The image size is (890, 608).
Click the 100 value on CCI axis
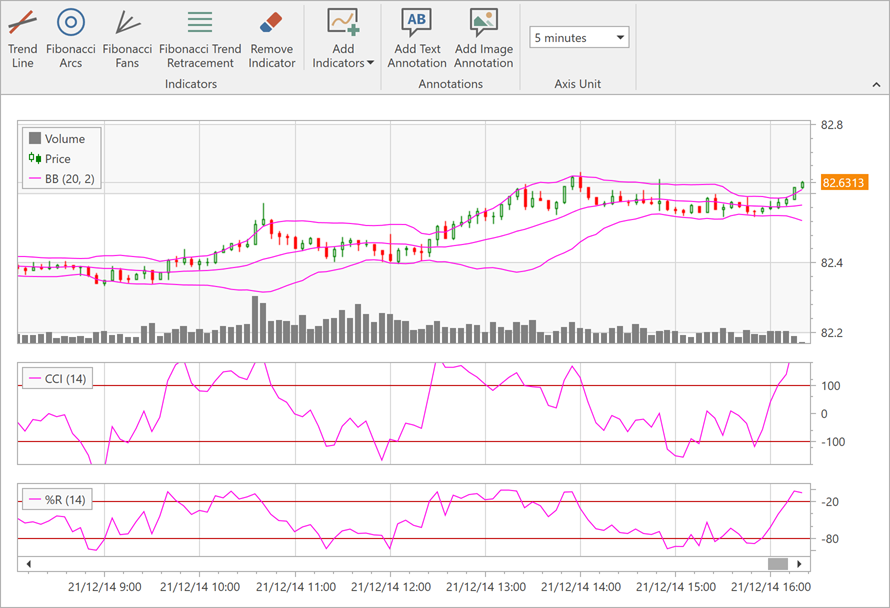(830, 386)
